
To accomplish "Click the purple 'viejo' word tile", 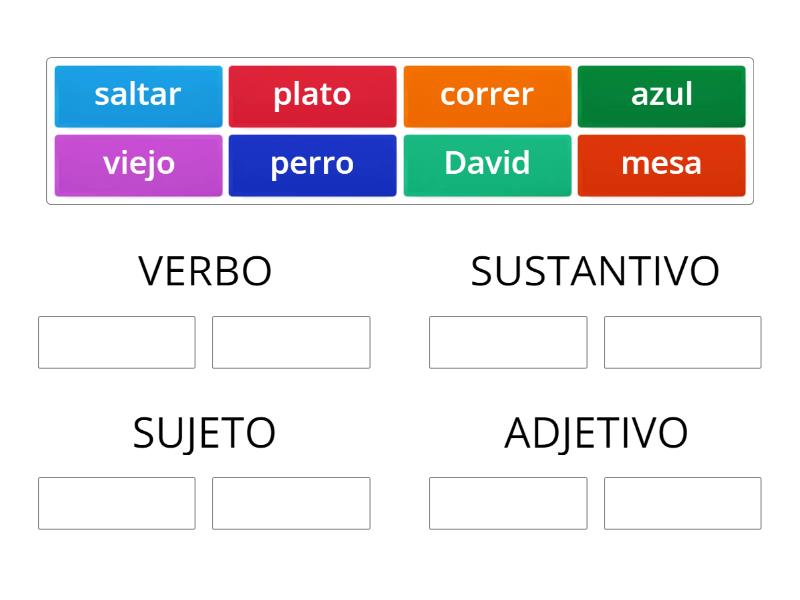I will (x=138, y=163).
